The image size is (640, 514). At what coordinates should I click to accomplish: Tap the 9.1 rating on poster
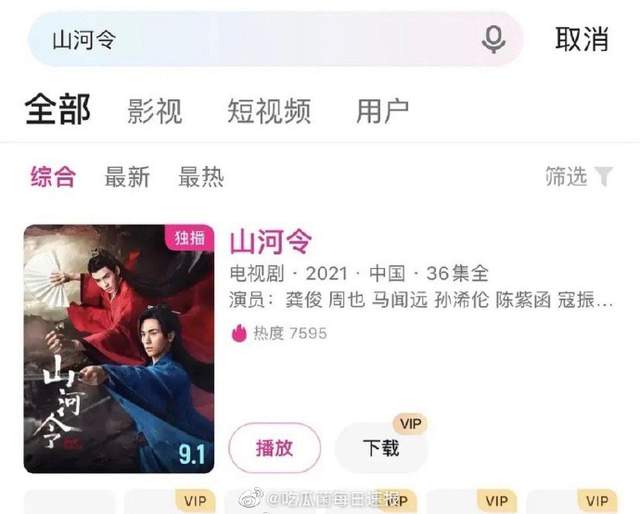(x=192, y=454)
